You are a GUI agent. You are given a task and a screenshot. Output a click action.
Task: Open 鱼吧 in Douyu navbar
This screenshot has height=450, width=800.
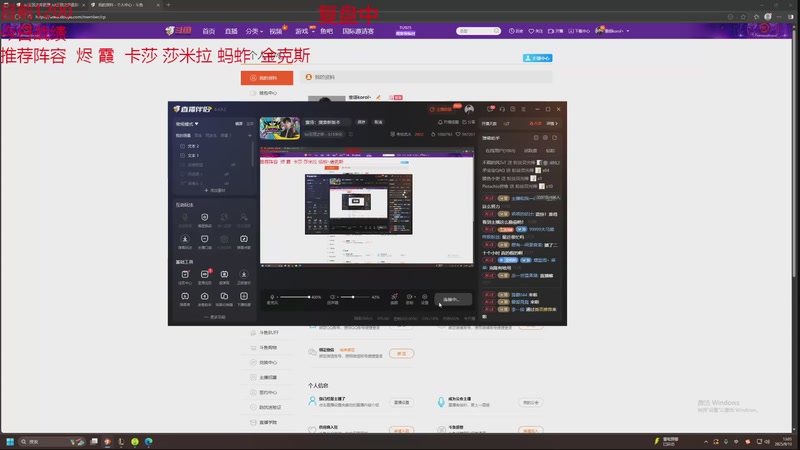[327, 31]
